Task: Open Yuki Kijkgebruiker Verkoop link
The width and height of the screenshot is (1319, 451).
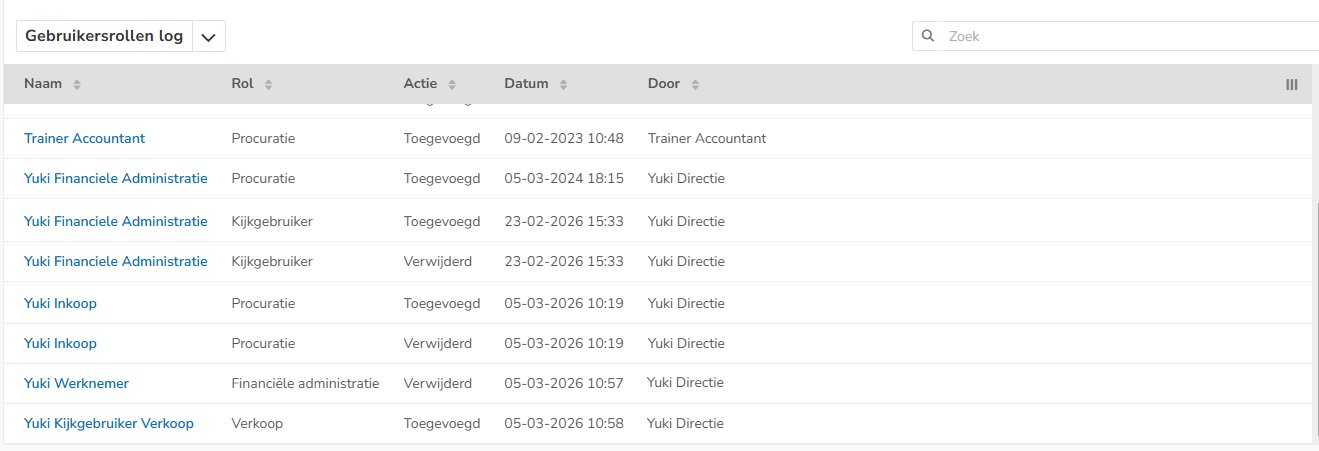Action: point(108,423)
